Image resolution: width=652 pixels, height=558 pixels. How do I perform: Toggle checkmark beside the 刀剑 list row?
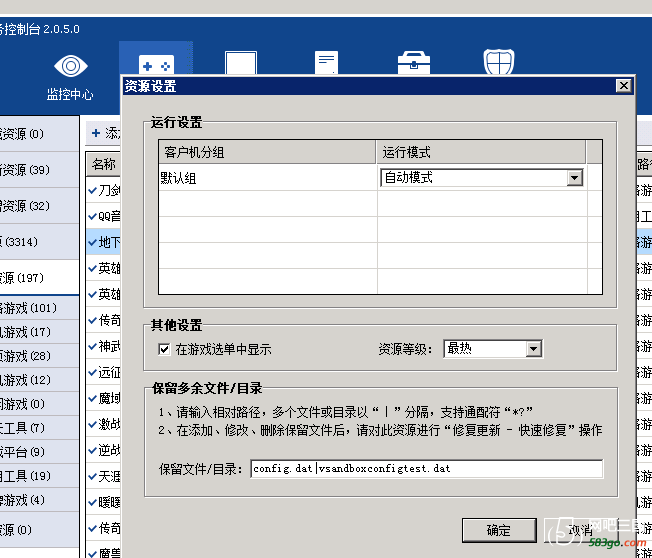point(93,189)
